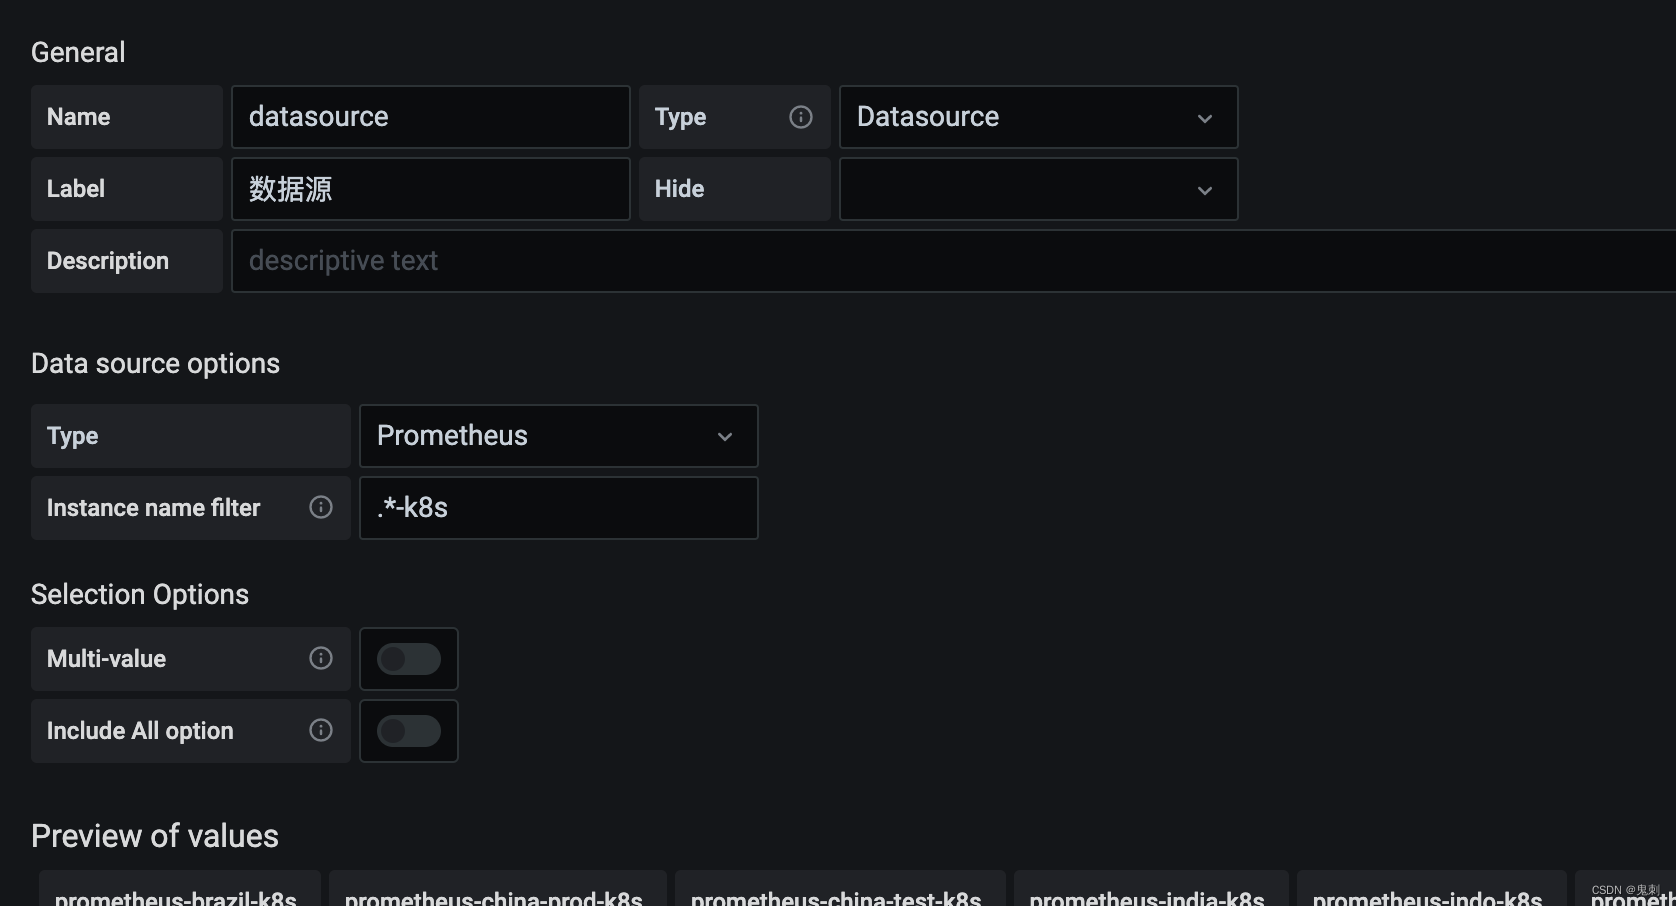Click the chevron on the Hide dropdown

1204,190
